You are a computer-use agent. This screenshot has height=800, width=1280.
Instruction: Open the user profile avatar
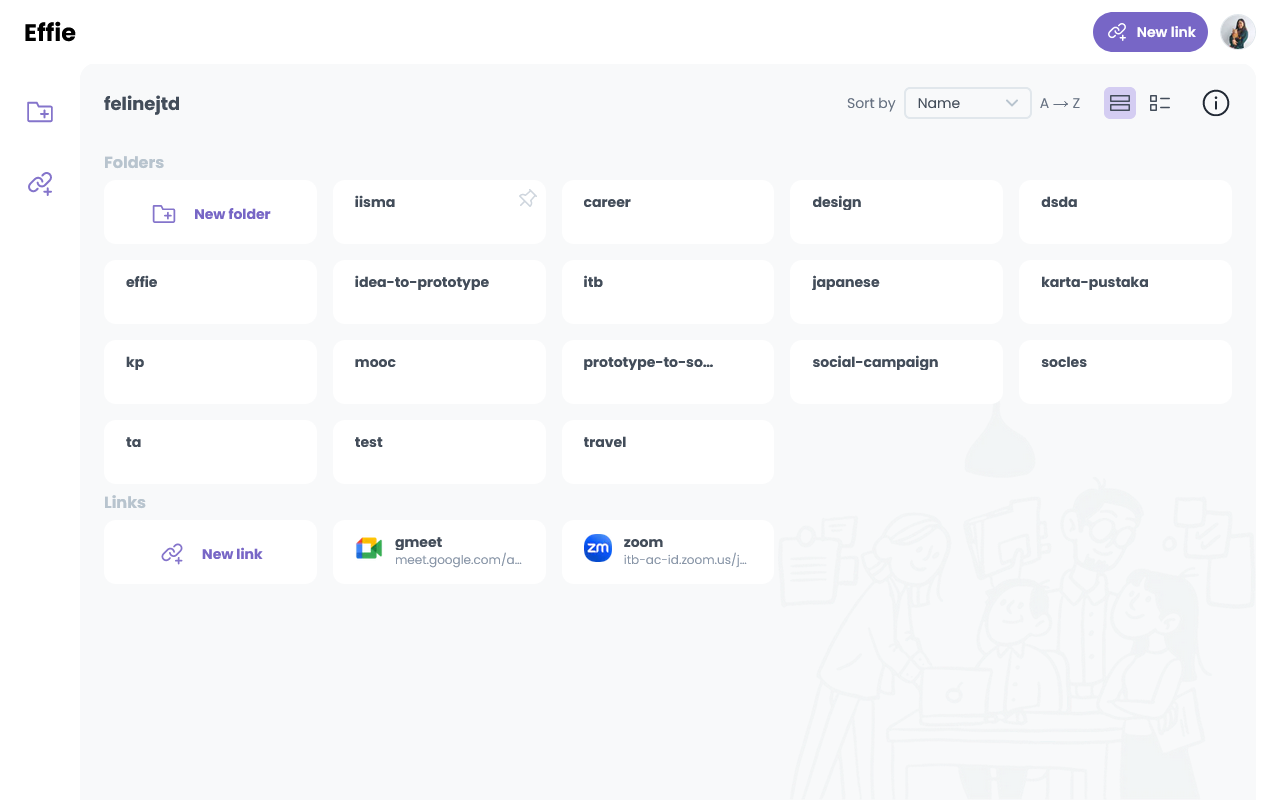1238,32
